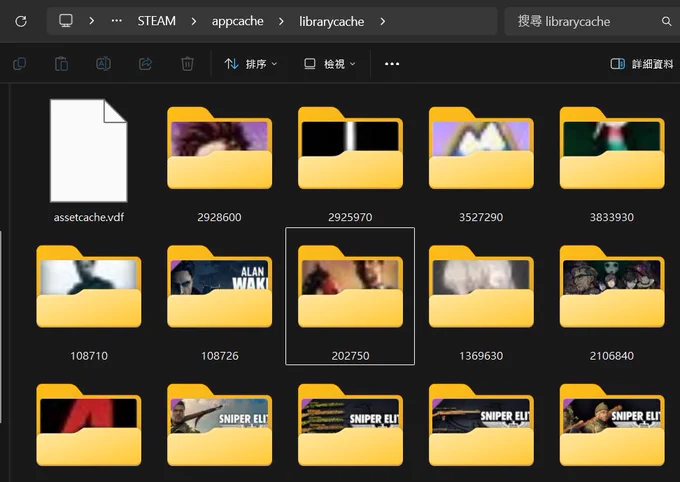Expand the chevron after appcache
This screenshot has width=680, height=482.
281,21
